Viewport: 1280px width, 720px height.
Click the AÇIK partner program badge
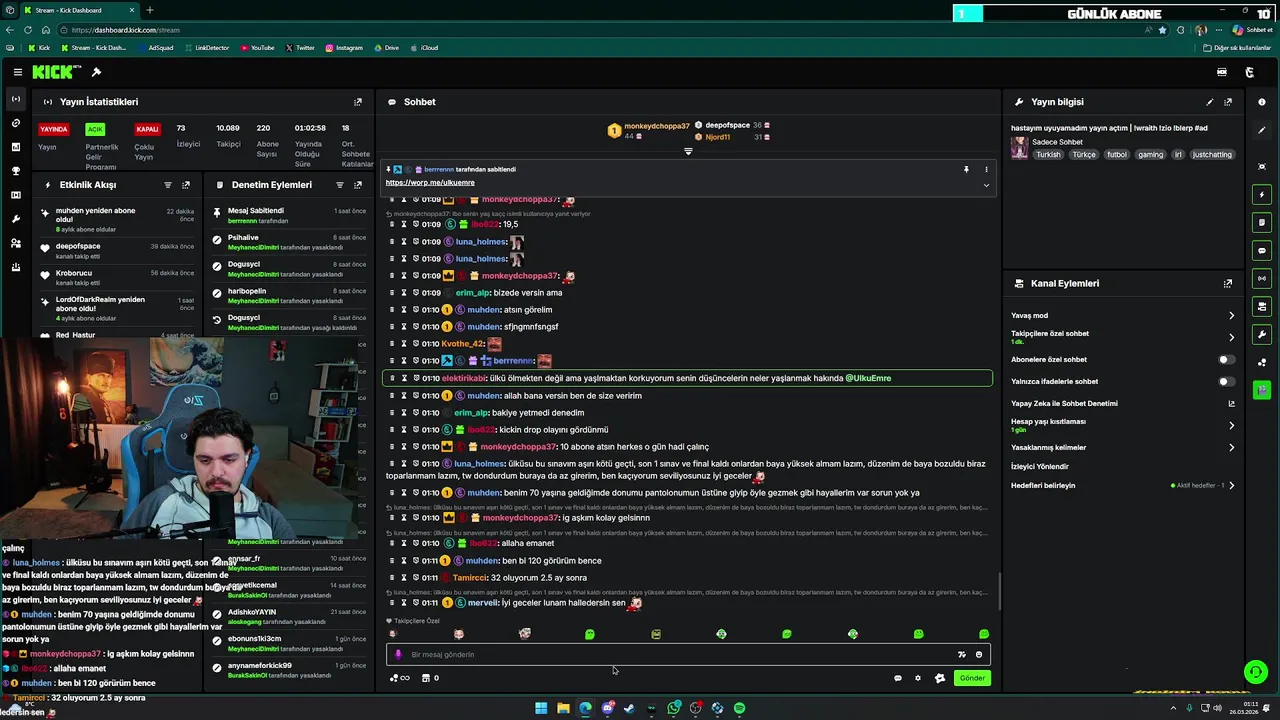click(x=95, y=129)
